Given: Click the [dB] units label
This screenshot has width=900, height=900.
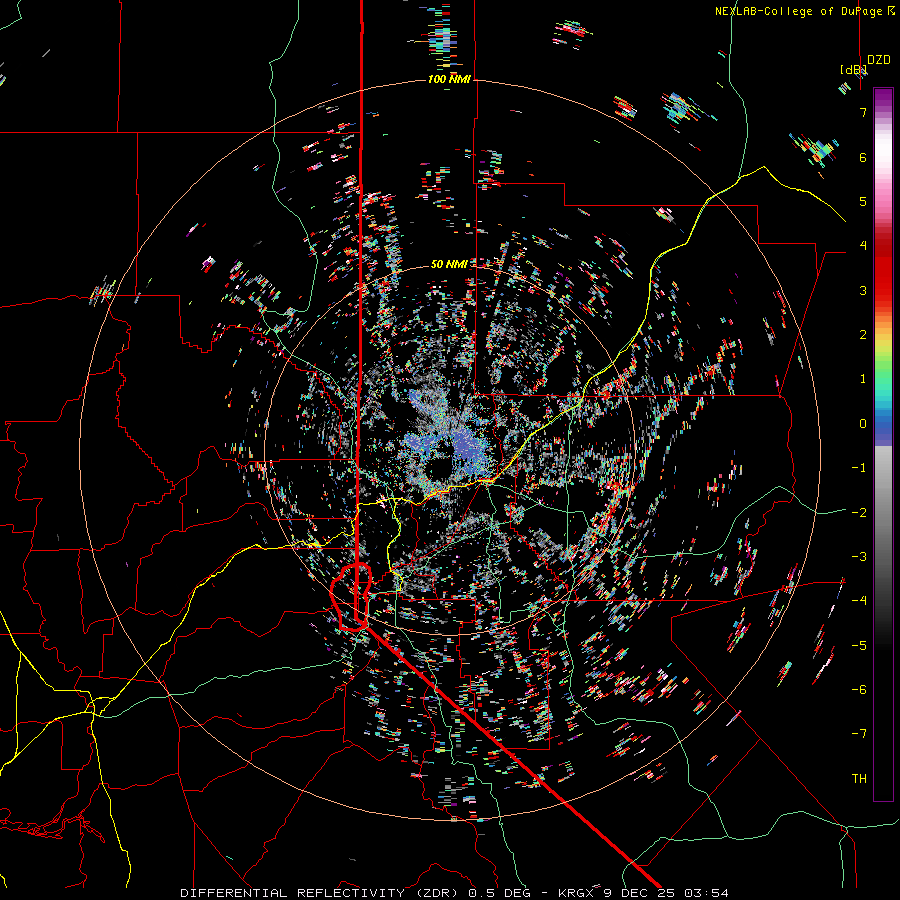Looking at the screenshot, I should 854,70.
